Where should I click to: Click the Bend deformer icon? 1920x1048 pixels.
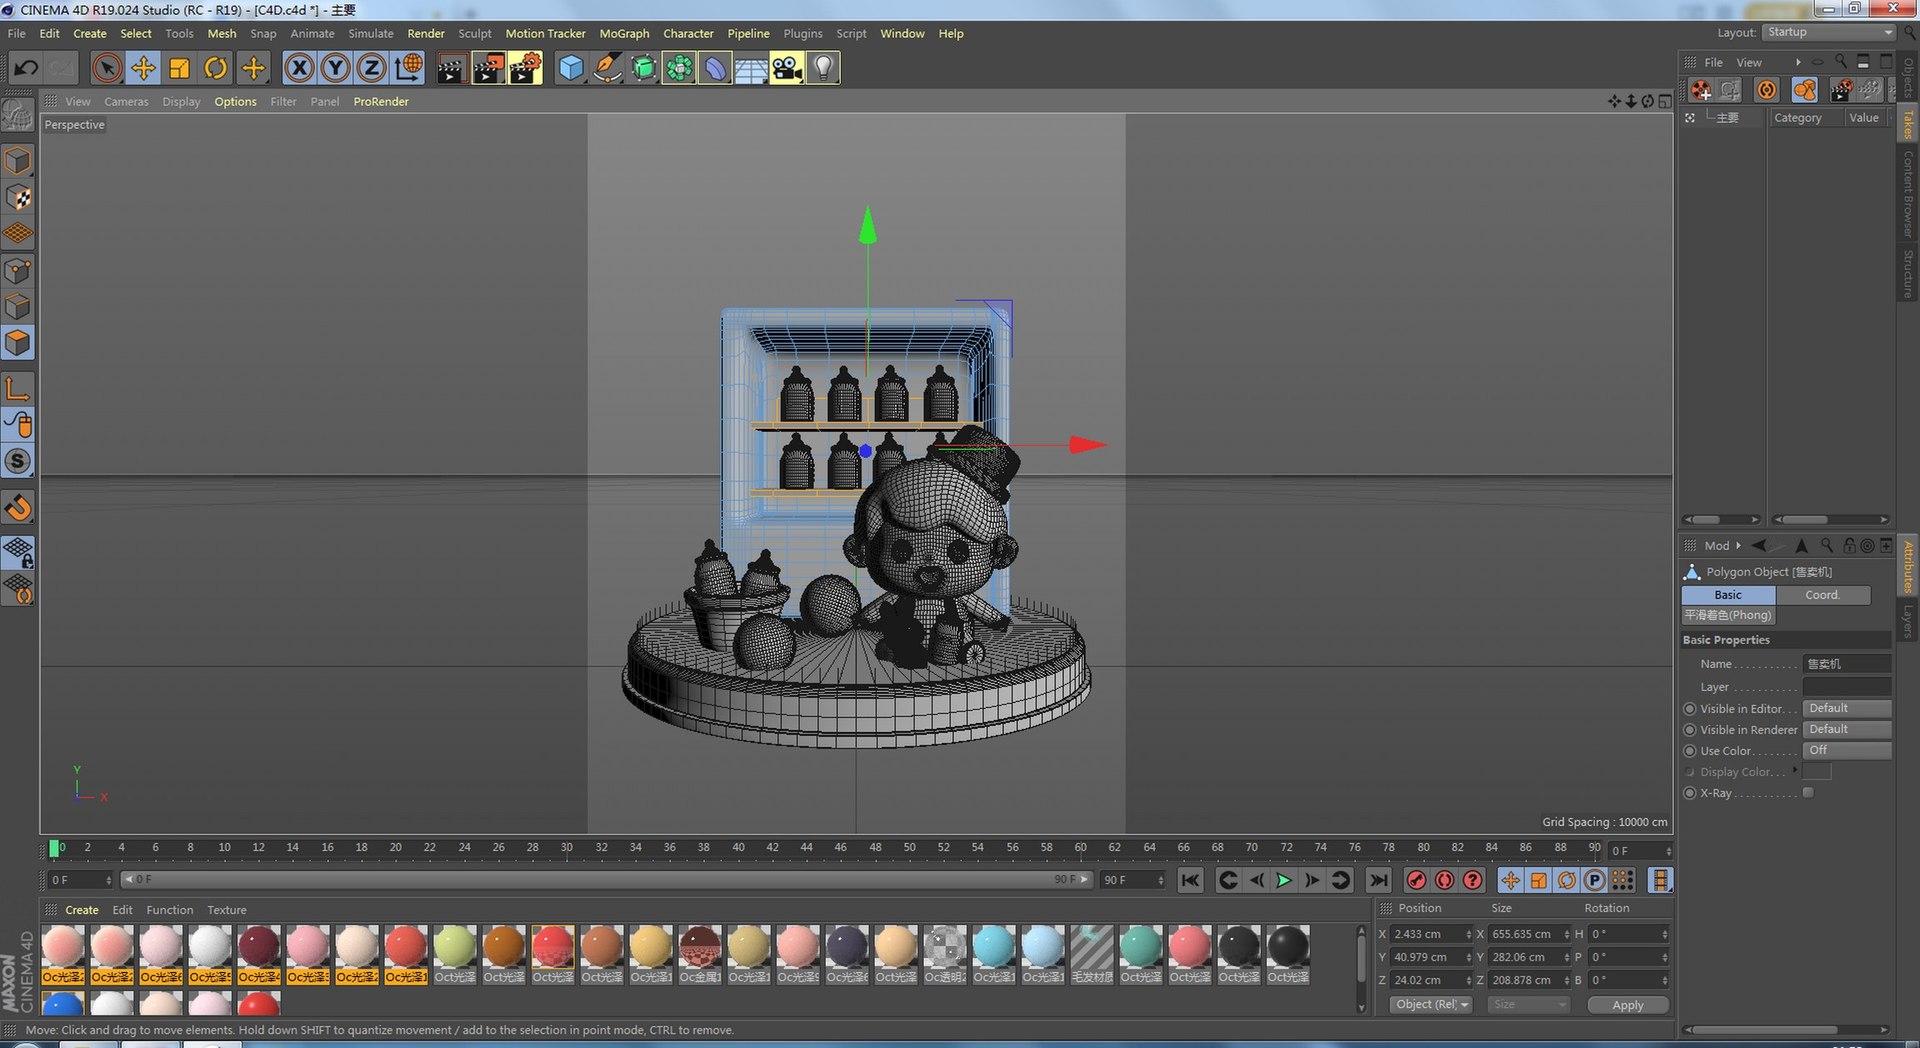click(715, 68)
